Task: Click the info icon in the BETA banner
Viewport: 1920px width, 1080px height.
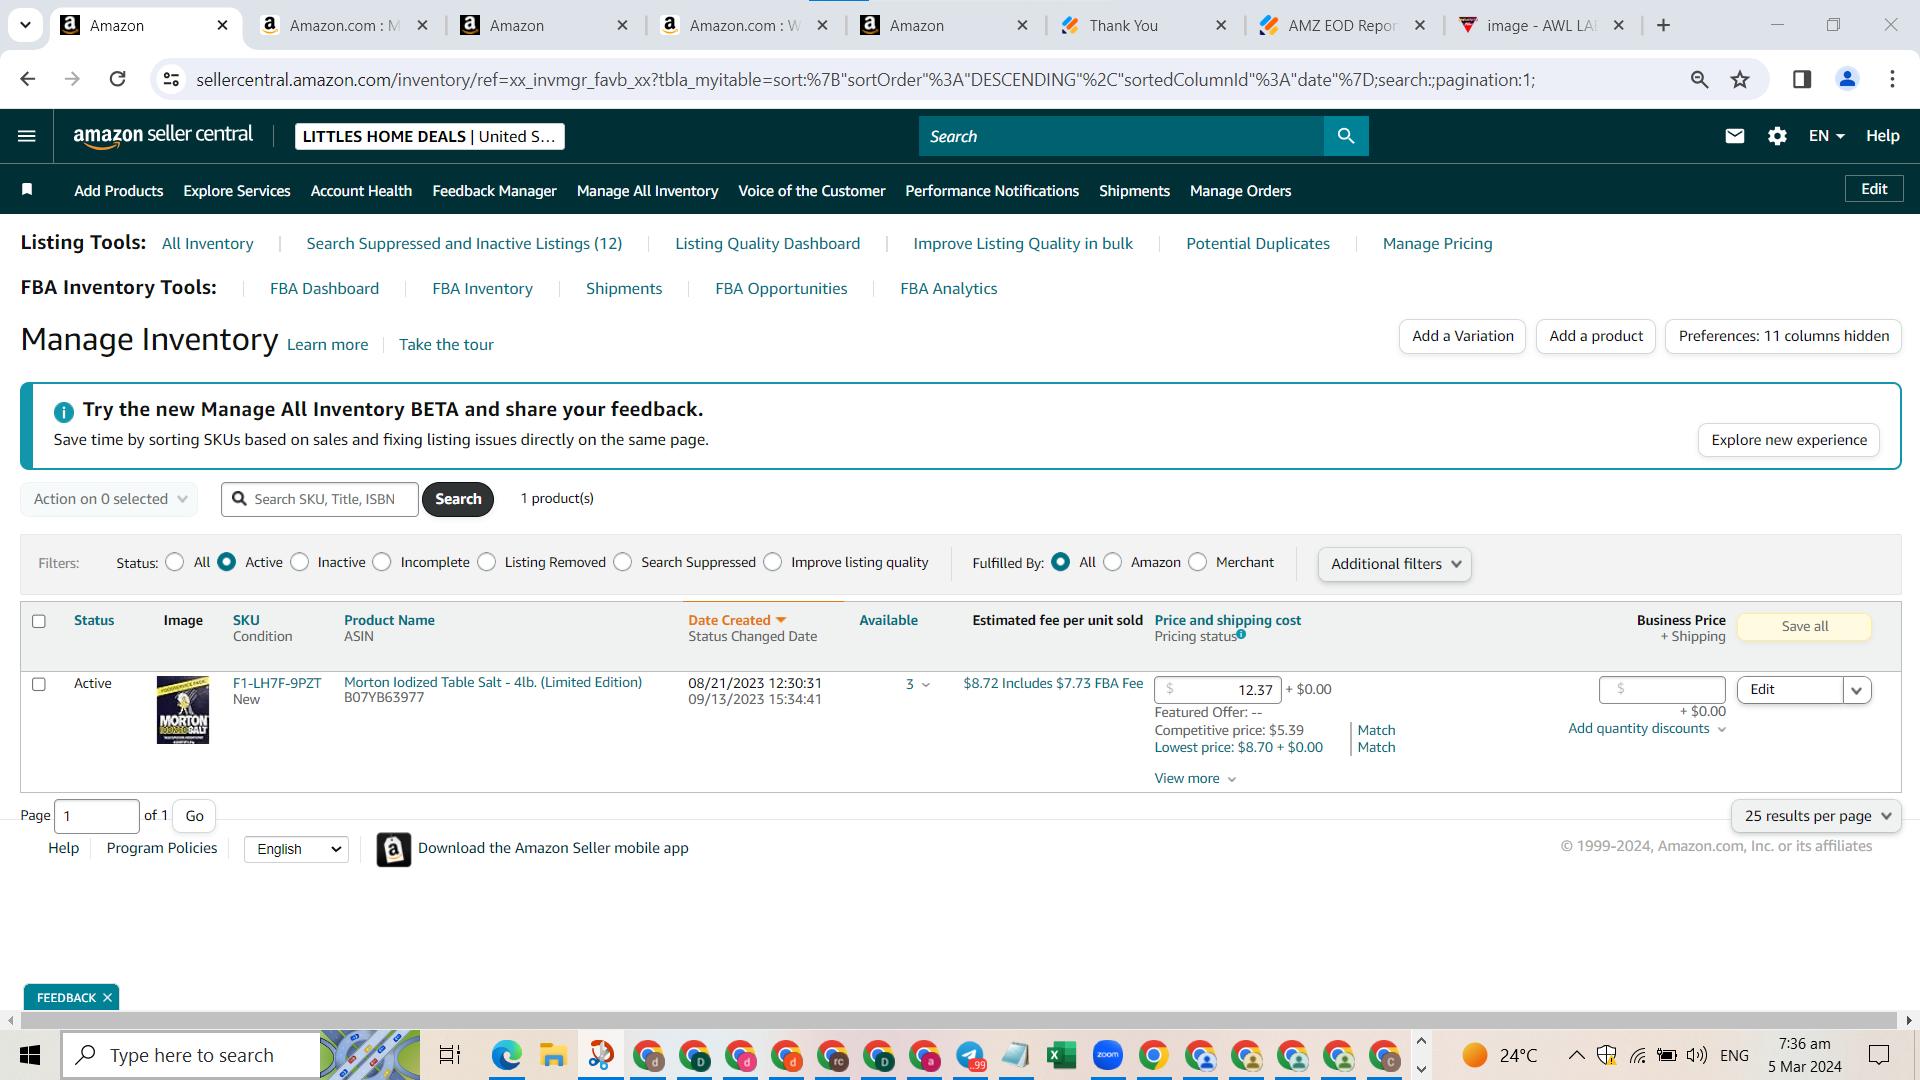Action: point(63,411)
